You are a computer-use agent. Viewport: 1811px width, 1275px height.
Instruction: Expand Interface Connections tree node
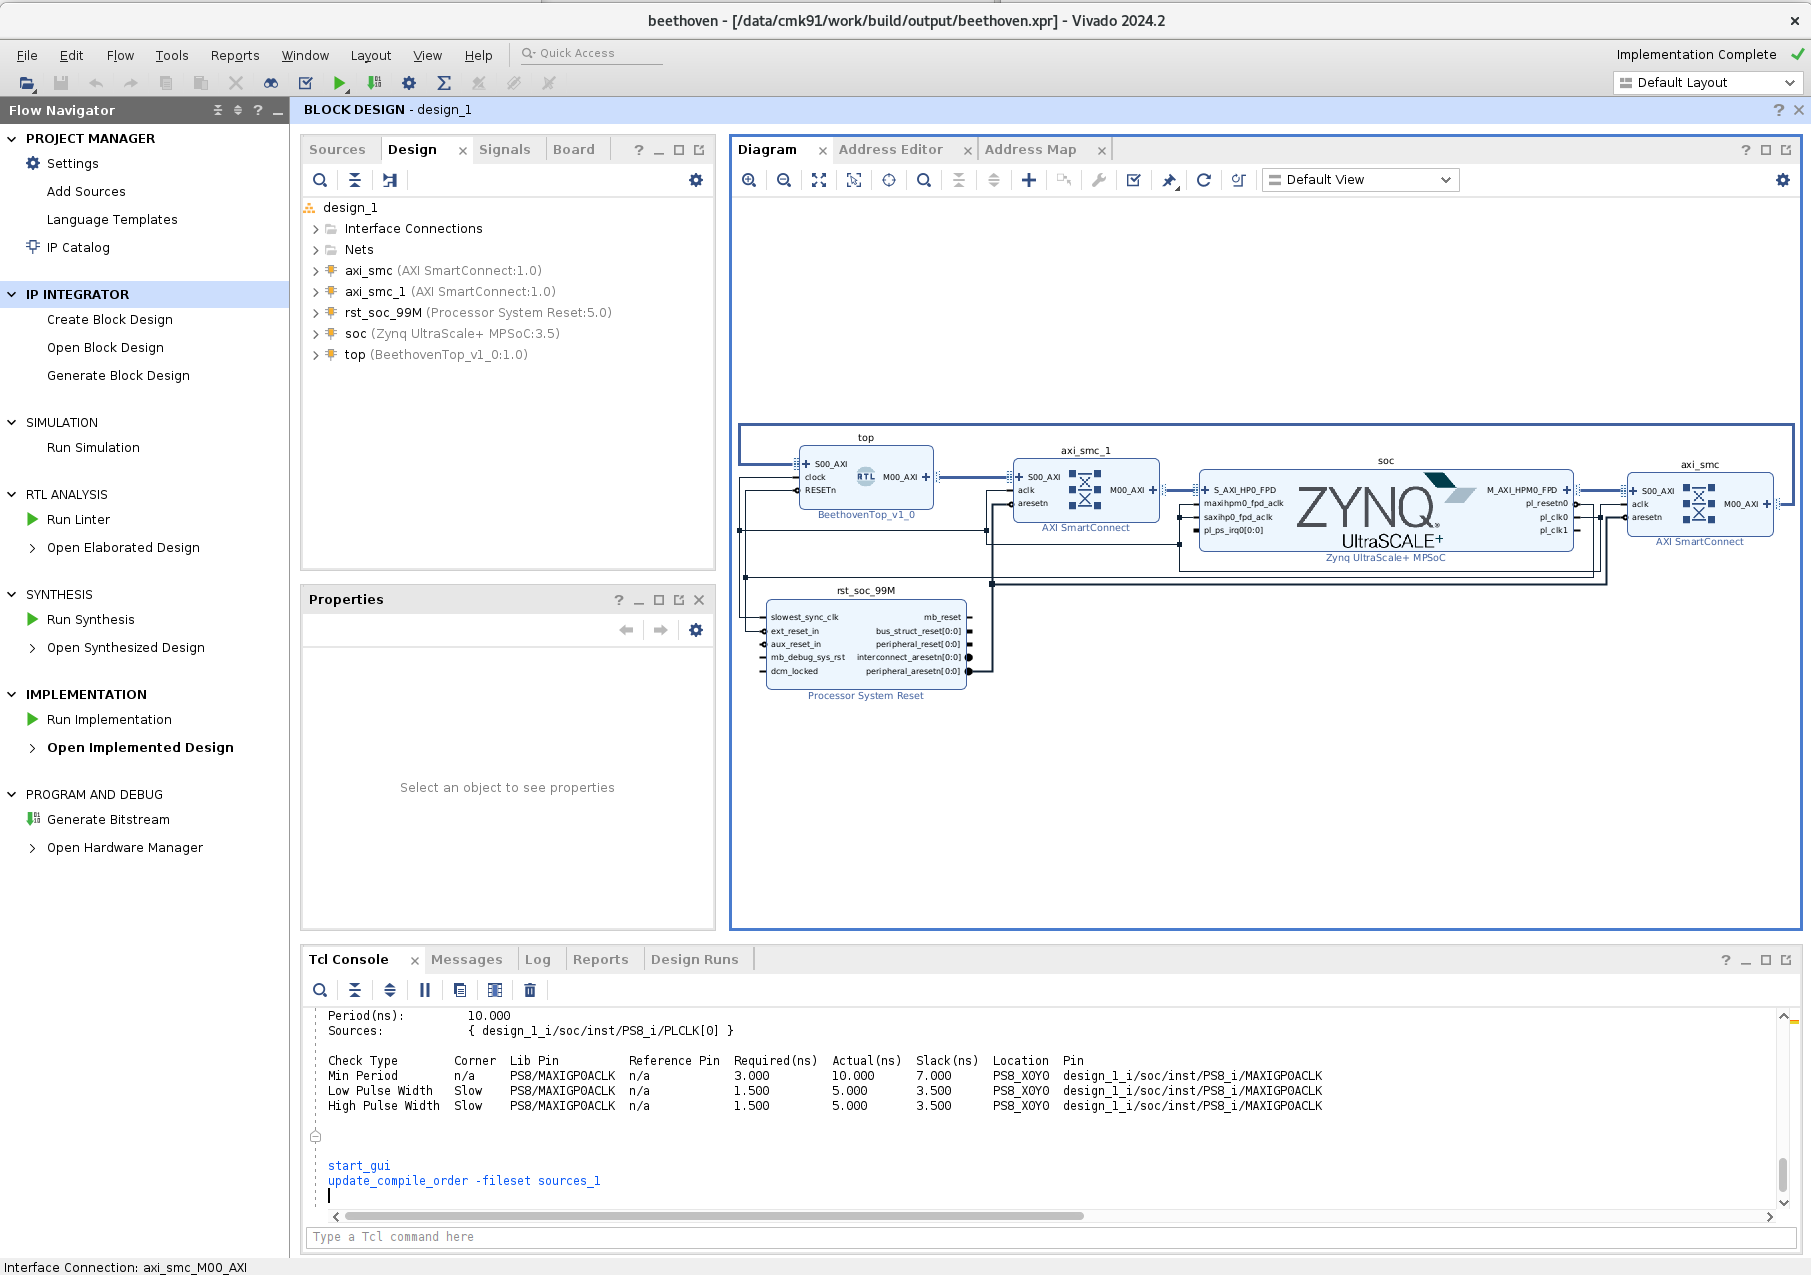316,229
